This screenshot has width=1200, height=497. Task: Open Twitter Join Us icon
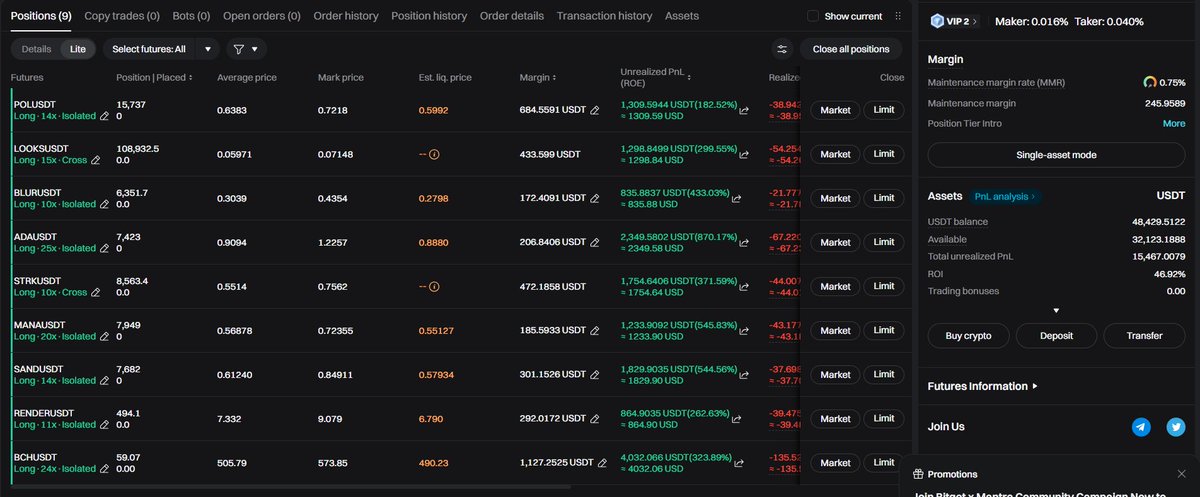tap(1175, 427)
